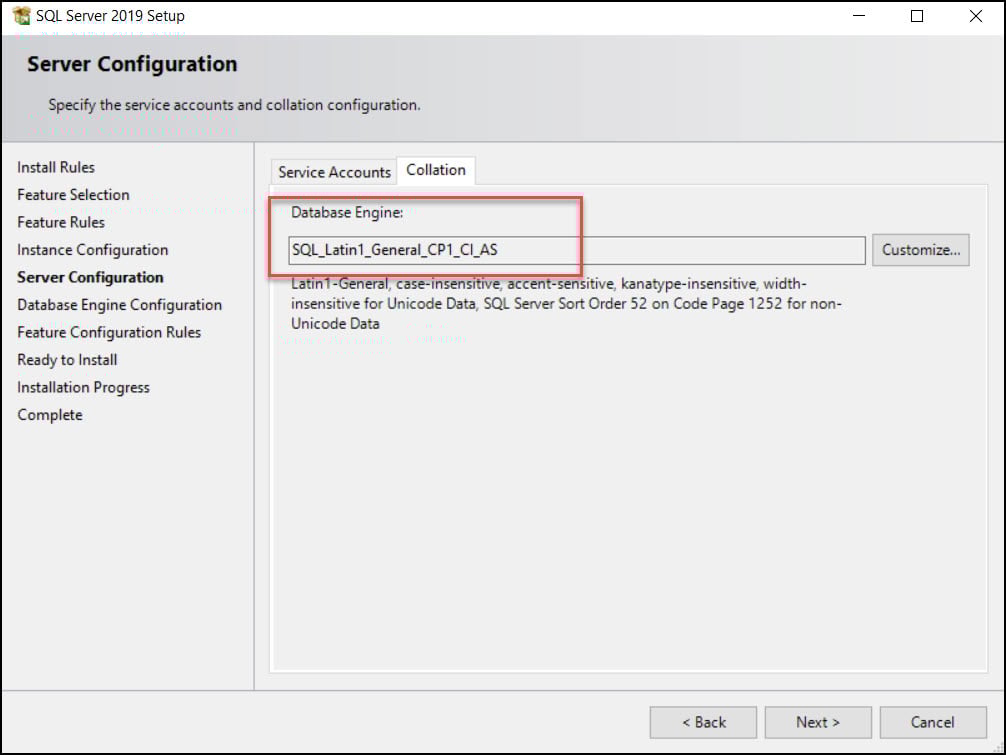Select Feature Selection step
Image resolution: width=1006 pixels, height=755 pixels.
coord(73,195)
